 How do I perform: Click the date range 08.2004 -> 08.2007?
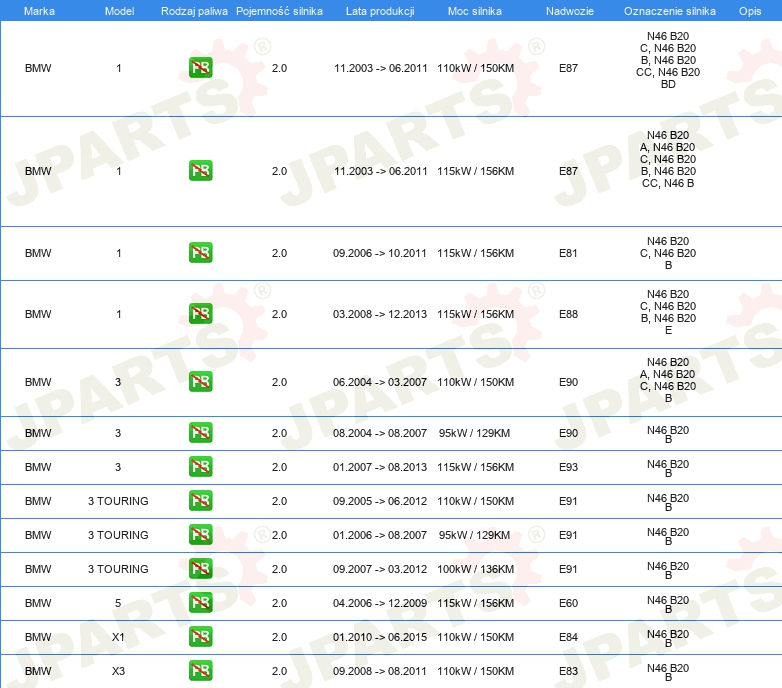tap(380, 433)
